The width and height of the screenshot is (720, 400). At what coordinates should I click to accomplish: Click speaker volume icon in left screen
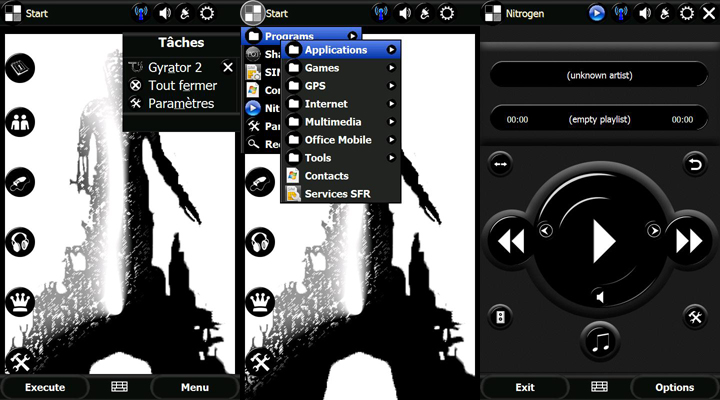[x=164, y=13]
